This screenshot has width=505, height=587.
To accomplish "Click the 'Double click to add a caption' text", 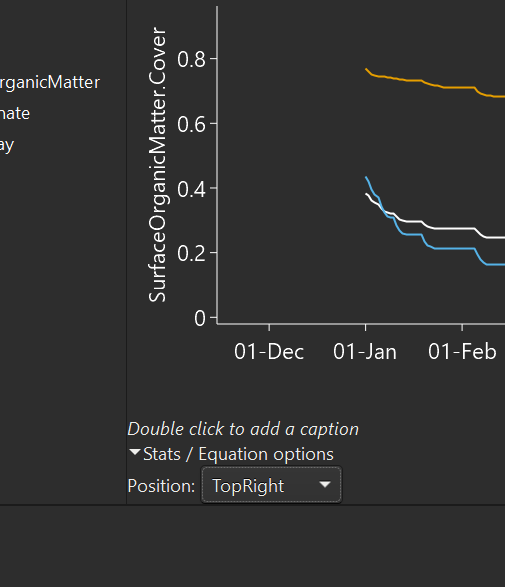I will coord(243,429).
